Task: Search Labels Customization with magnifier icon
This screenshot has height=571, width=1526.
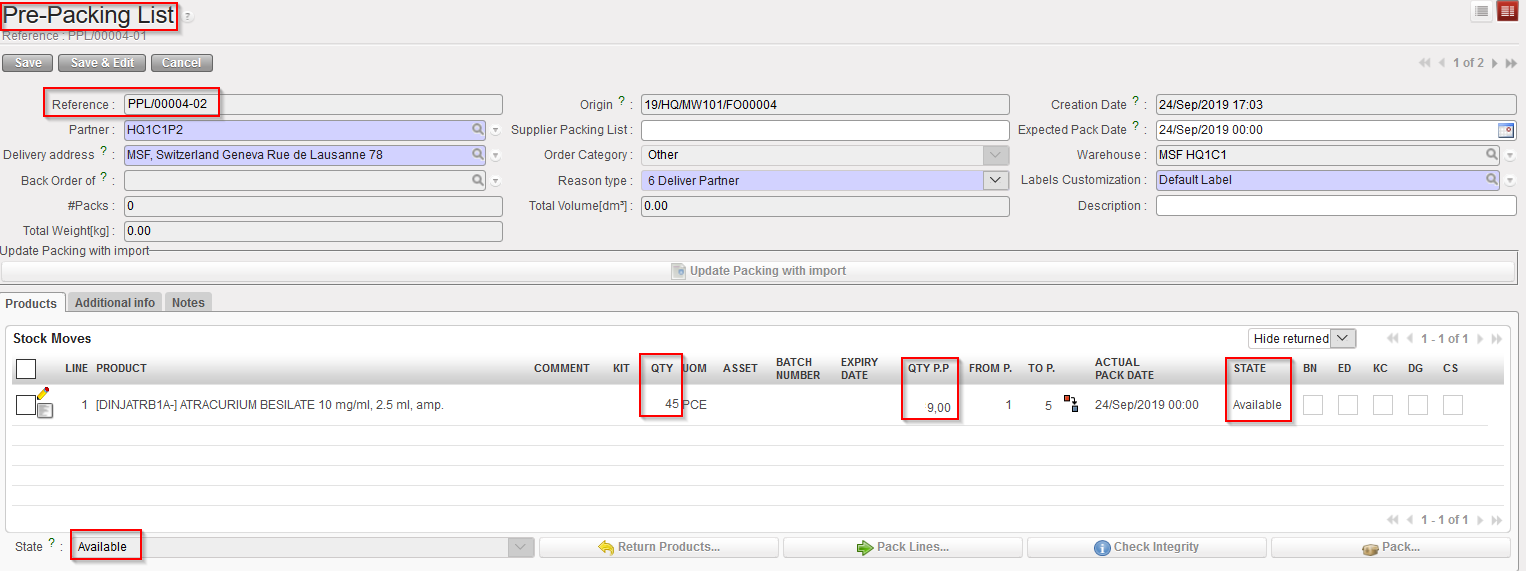Action: point(1492,180)
